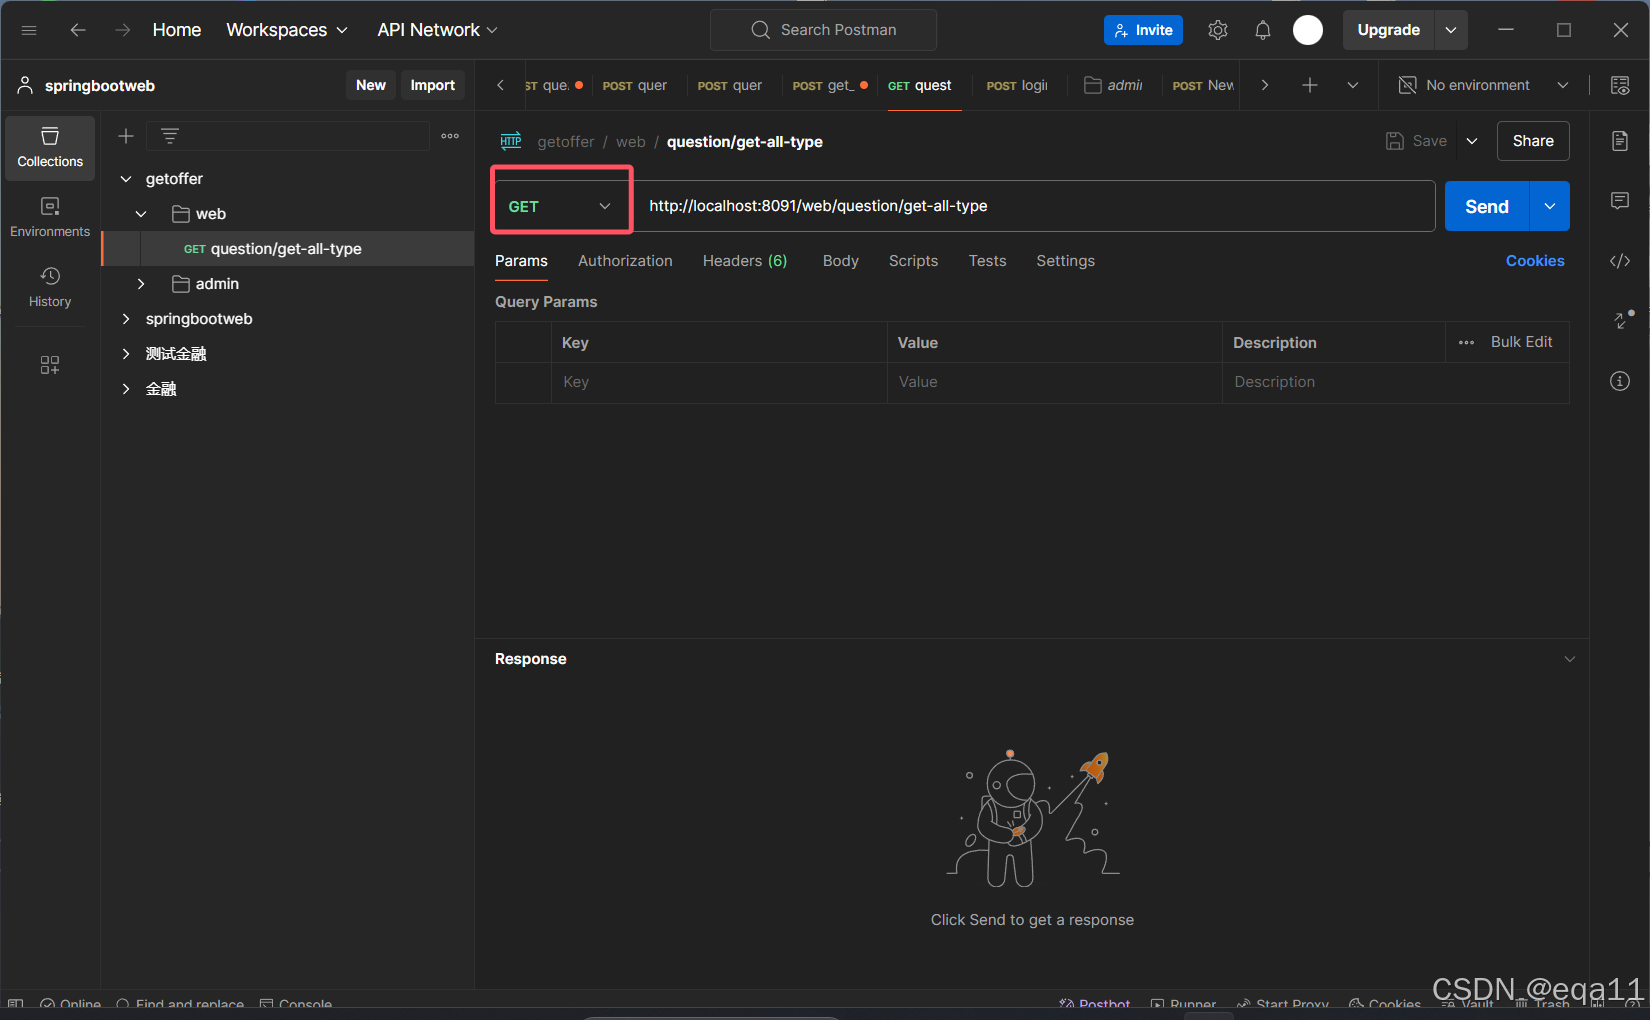This screenshot has height=1020, width=1650.
Task: Open the Settings gear icon
Action: click(1217, 30)
